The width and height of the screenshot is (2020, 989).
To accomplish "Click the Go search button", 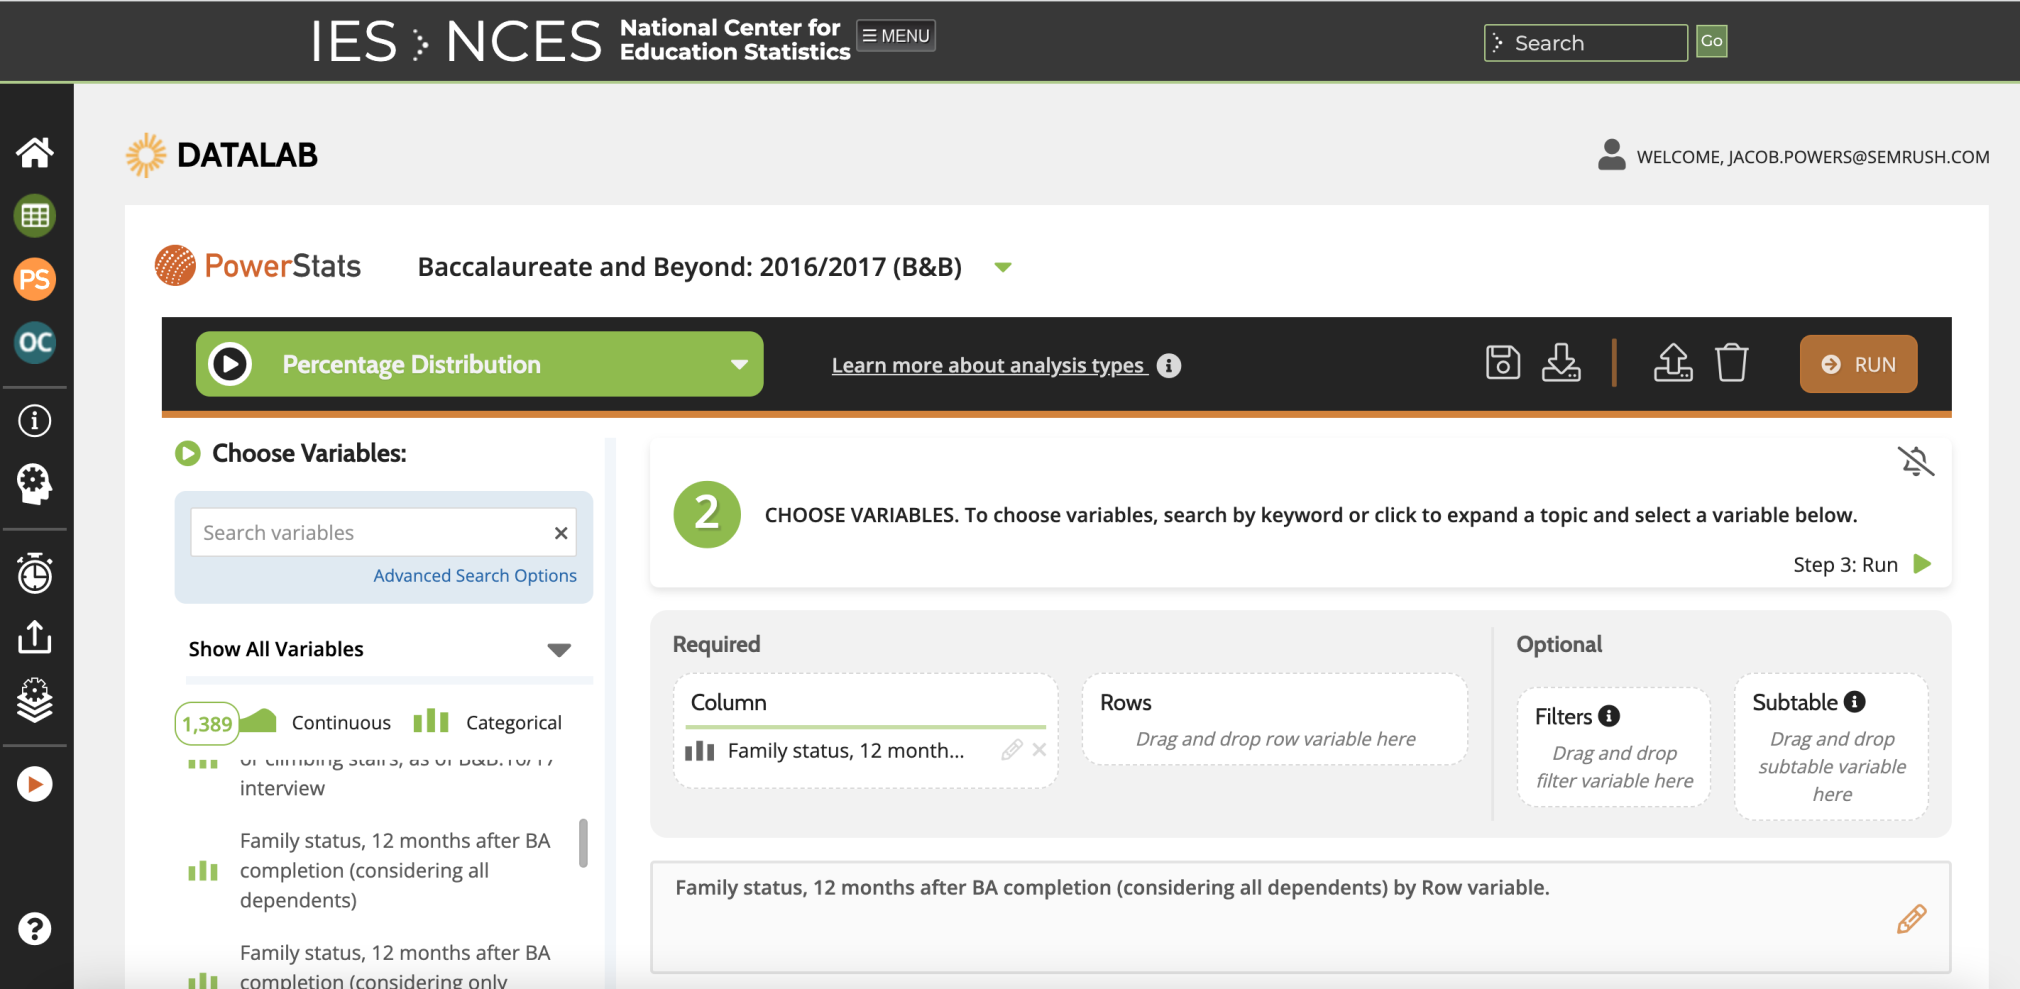I will tap(1712, 41).
